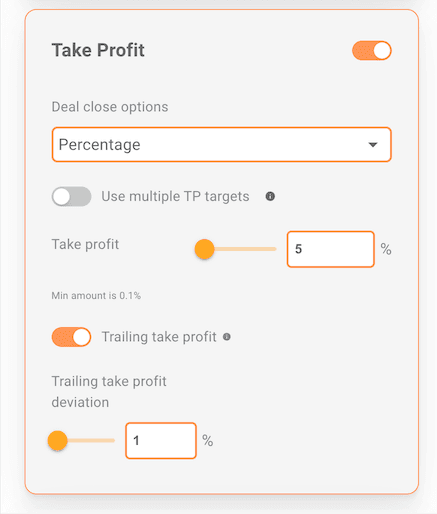The width and height of the screenshot is (437, 514).
Task: Click the dropdown arrow beside Percentage
Action: 373,145
